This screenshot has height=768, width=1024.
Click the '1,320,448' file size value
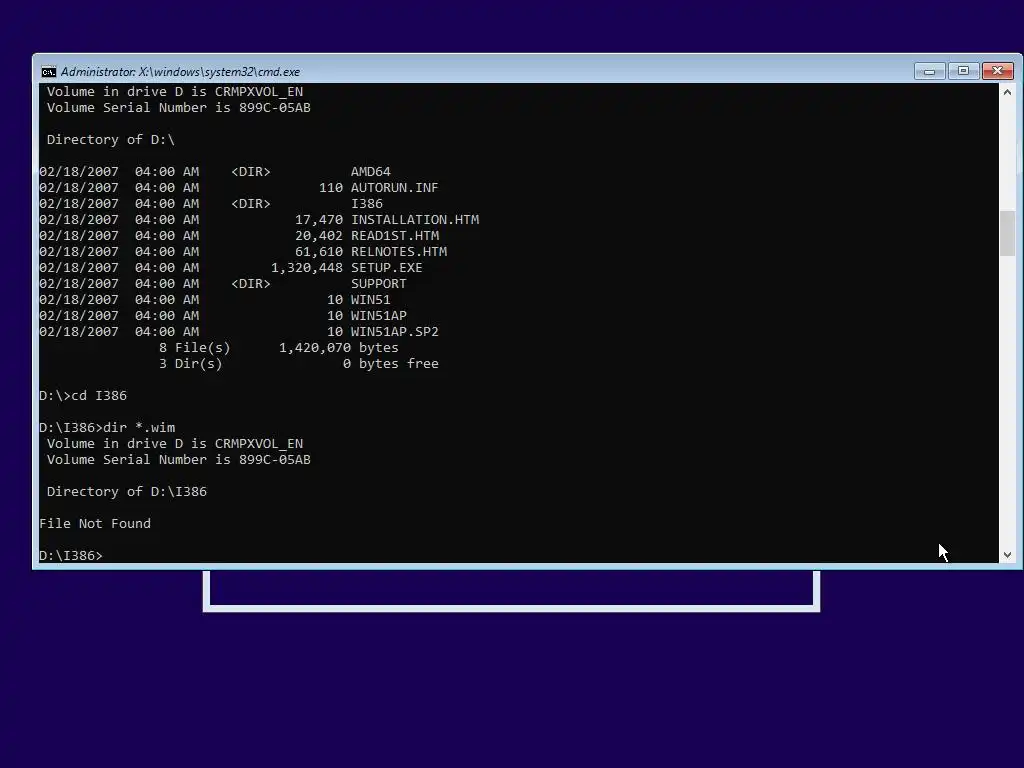pos(307,268)
